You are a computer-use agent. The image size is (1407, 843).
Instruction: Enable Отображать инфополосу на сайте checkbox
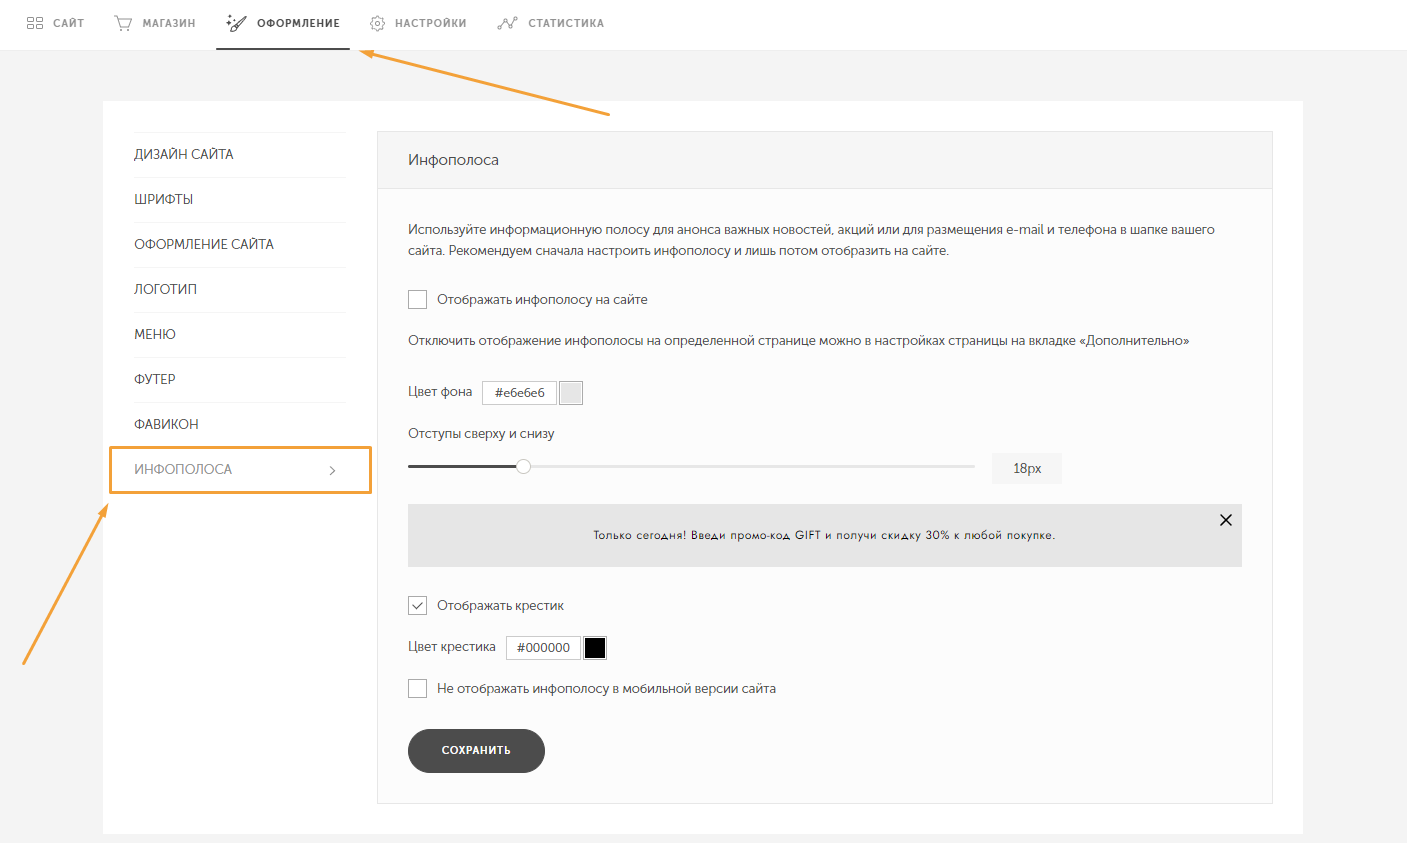(418, 299)
